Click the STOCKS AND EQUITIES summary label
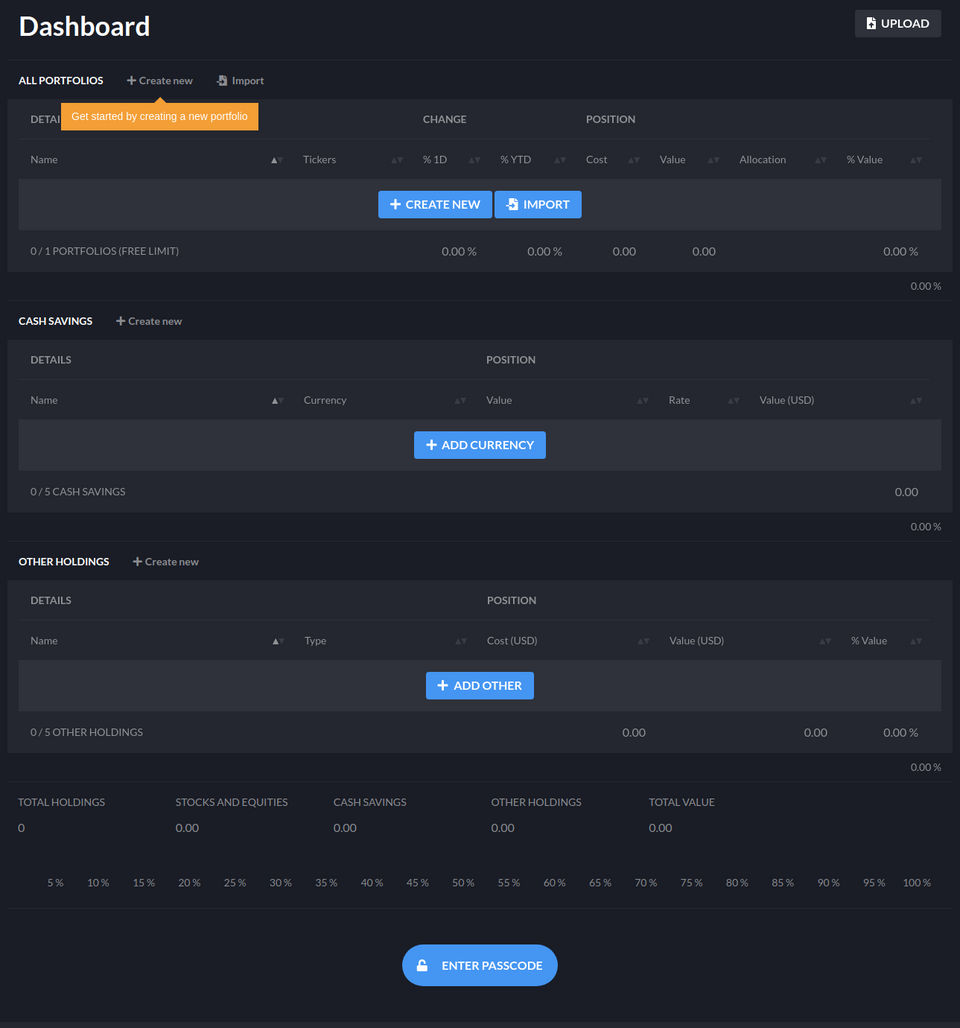This screenshot has height=1028, width=960. [231, 802]
